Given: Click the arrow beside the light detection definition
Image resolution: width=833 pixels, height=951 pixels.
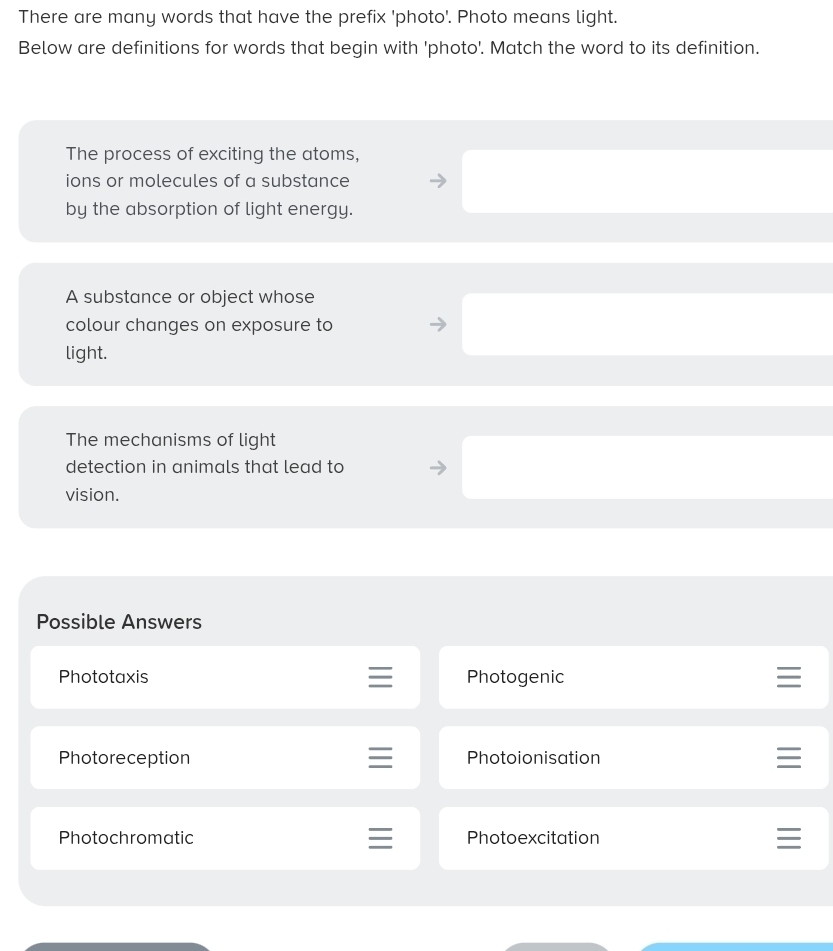Looking at the screenshot, I should pos(437,467).
